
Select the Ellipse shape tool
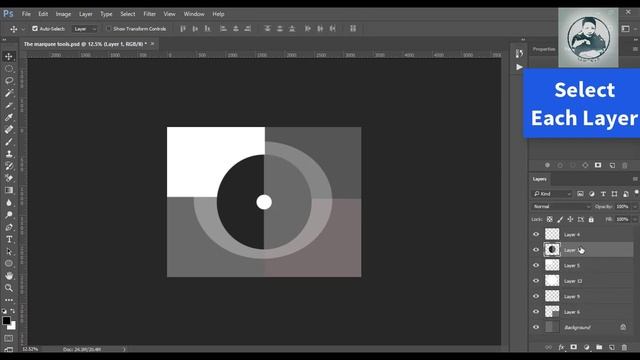pos(9,263)
